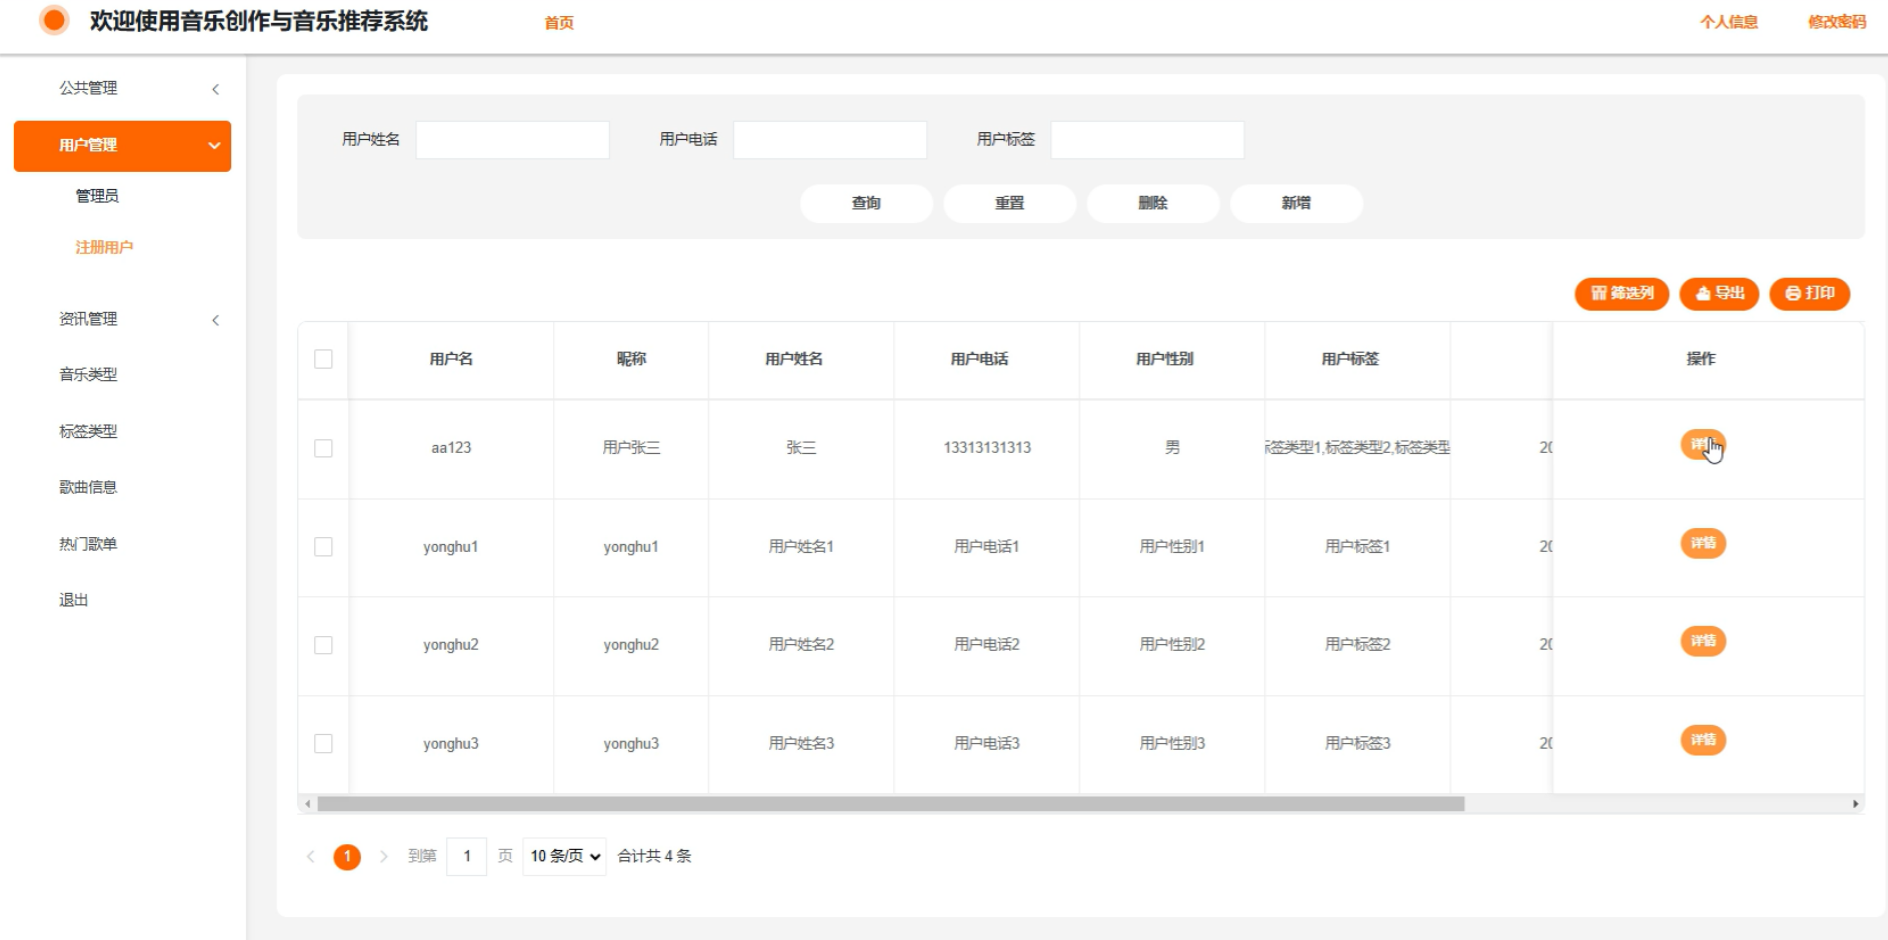Click the 合计共 4 条 total text

tap(655, 856)
